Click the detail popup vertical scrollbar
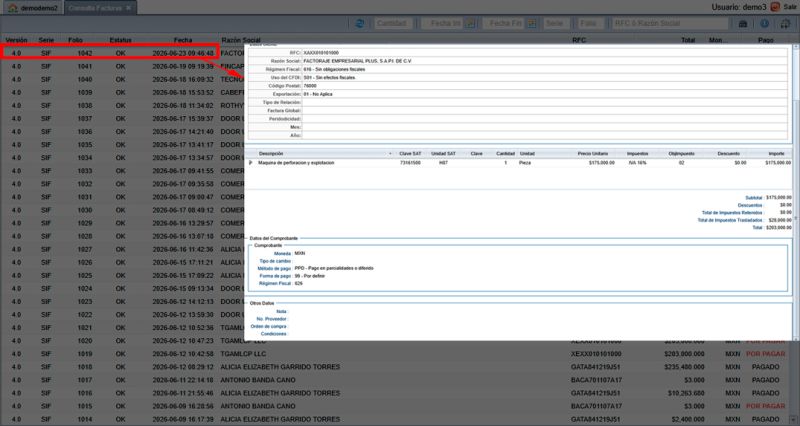The image size is (800, 426). point(795,191)
